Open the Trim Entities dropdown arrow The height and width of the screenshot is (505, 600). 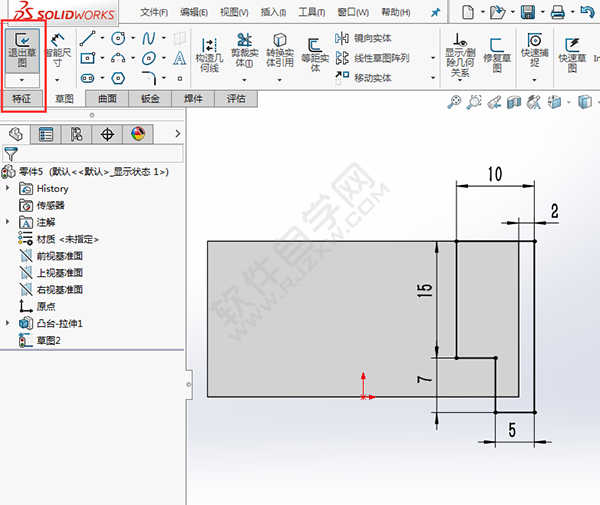tap(244, 80)
